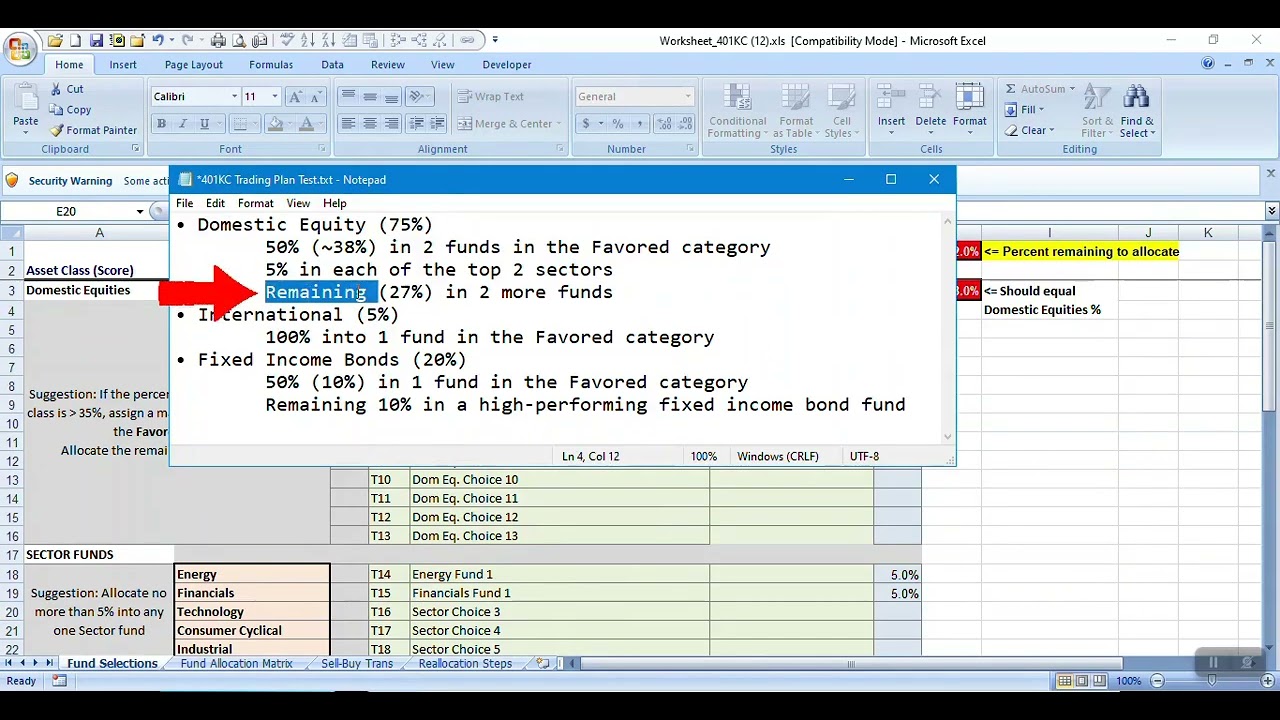
Task: Expand the Fill dropdown
Action: pyautogui.click(x=1041, y=110)
